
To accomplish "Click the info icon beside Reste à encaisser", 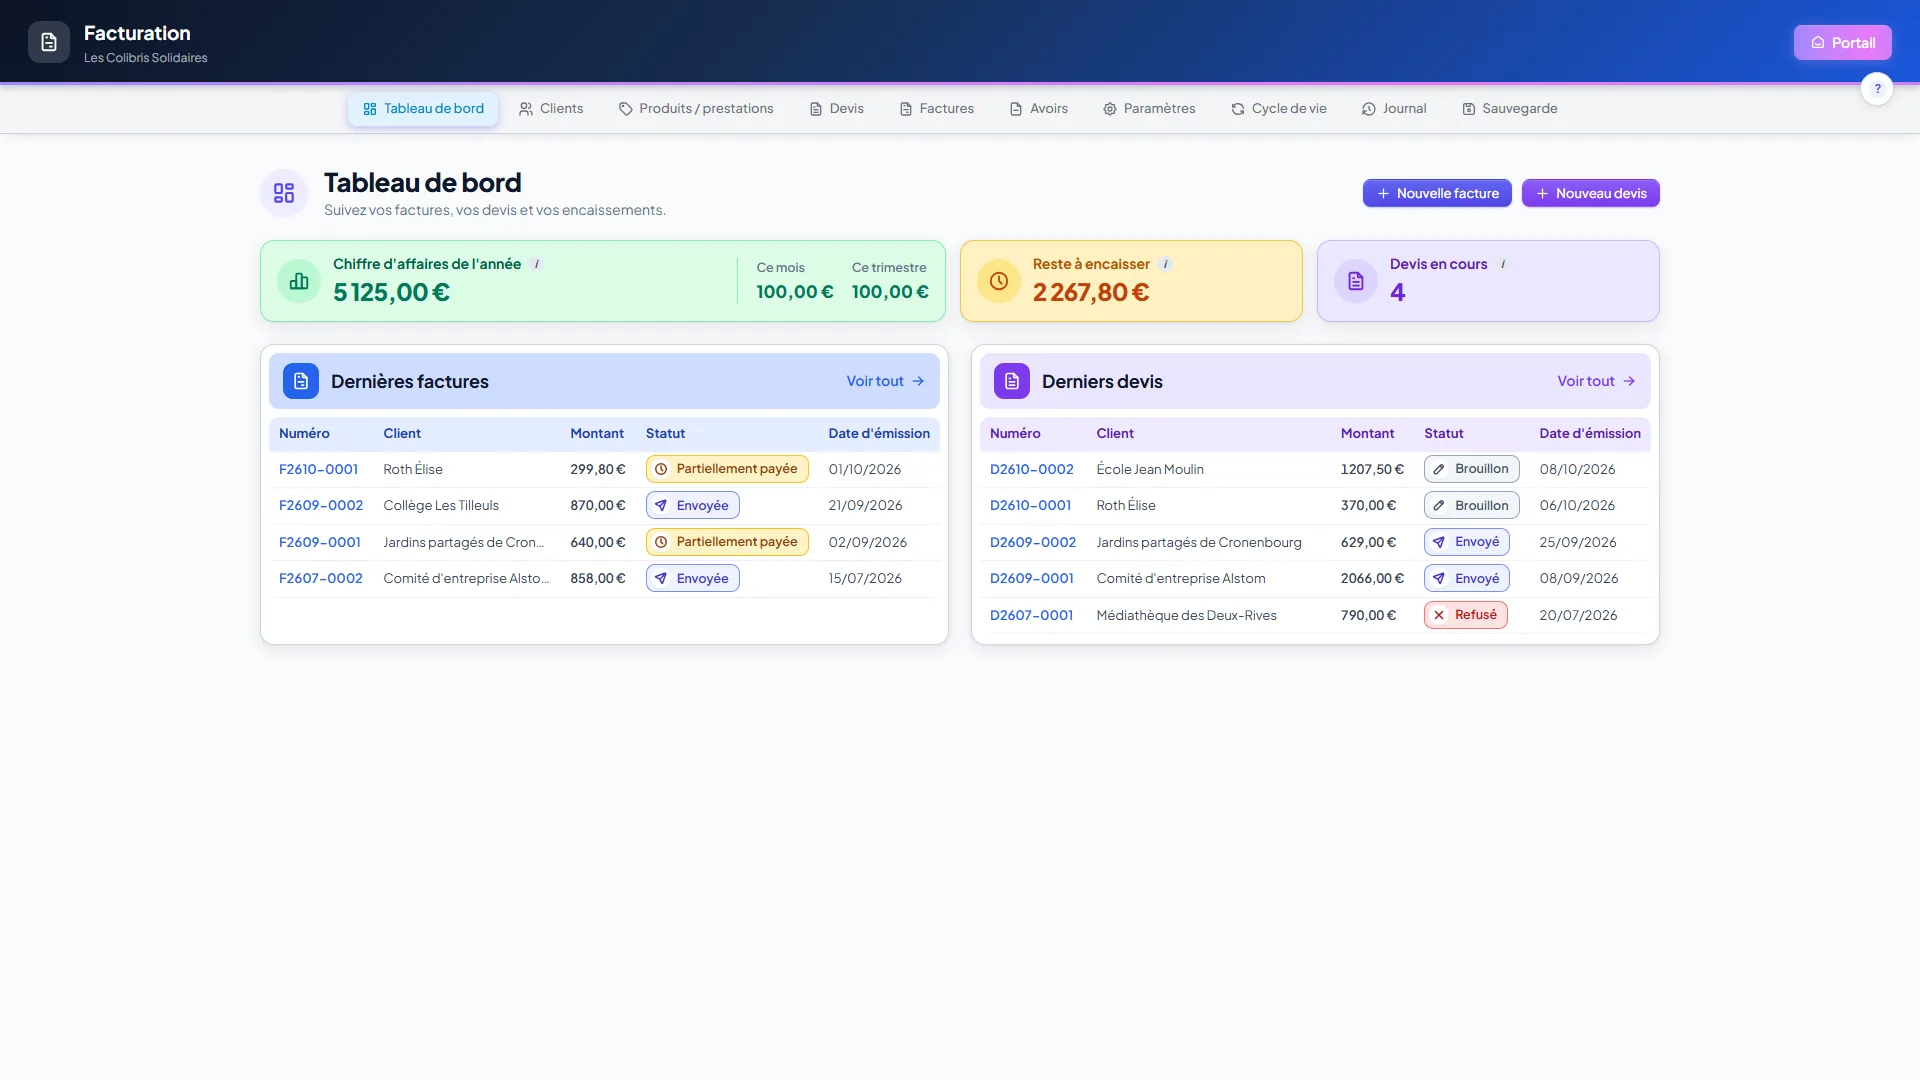I will click(x=1165, y=264).
